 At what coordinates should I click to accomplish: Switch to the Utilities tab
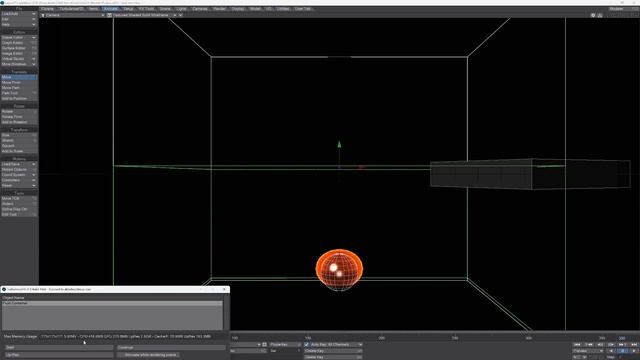283,9
